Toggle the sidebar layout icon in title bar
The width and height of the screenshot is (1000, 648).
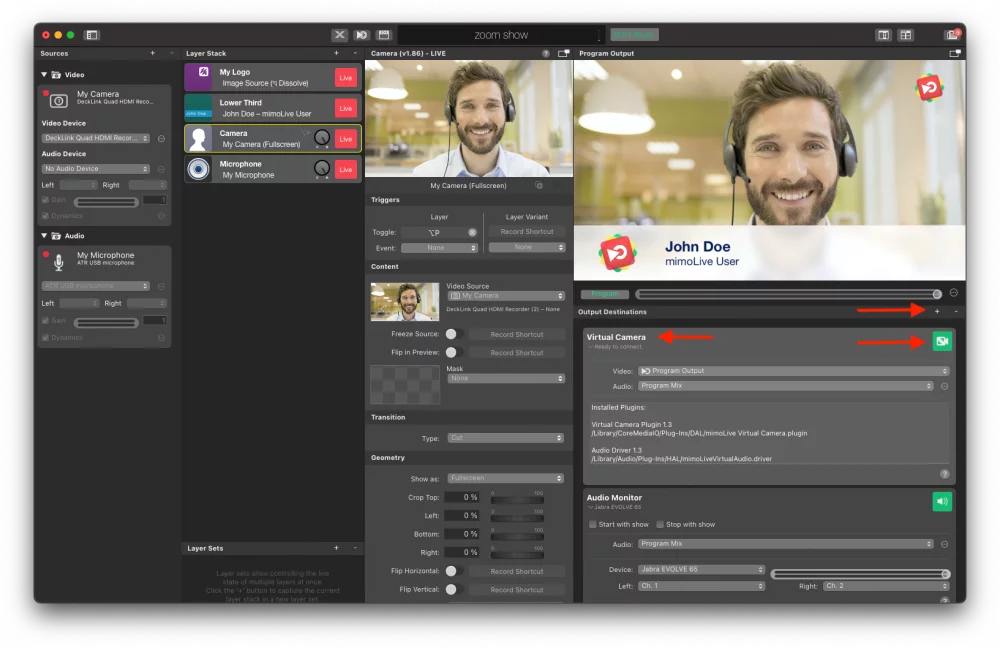click(92, 35)
